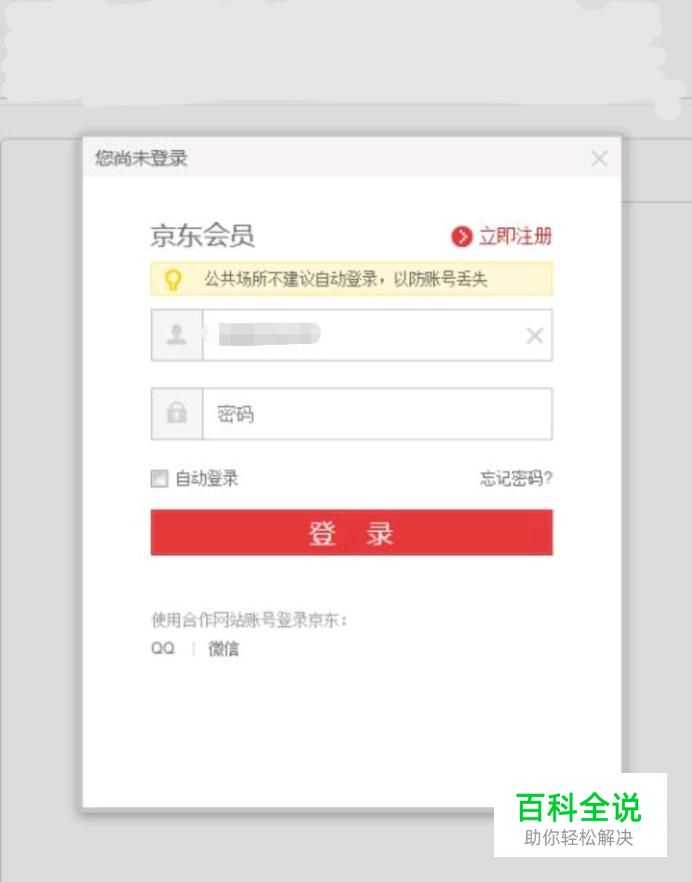Click the 助你轻松解决 caption under the watermark
Screen dimensions: 692x882
coord(578,838)
